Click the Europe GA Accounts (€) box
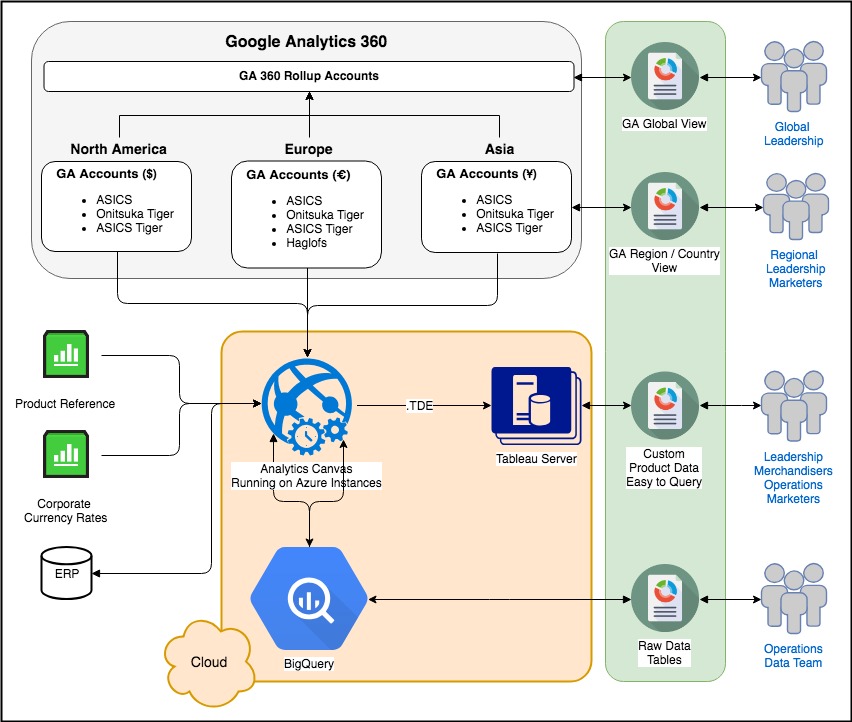The width and height of the screenshot is (852, 722). click(x=306, y=214)
